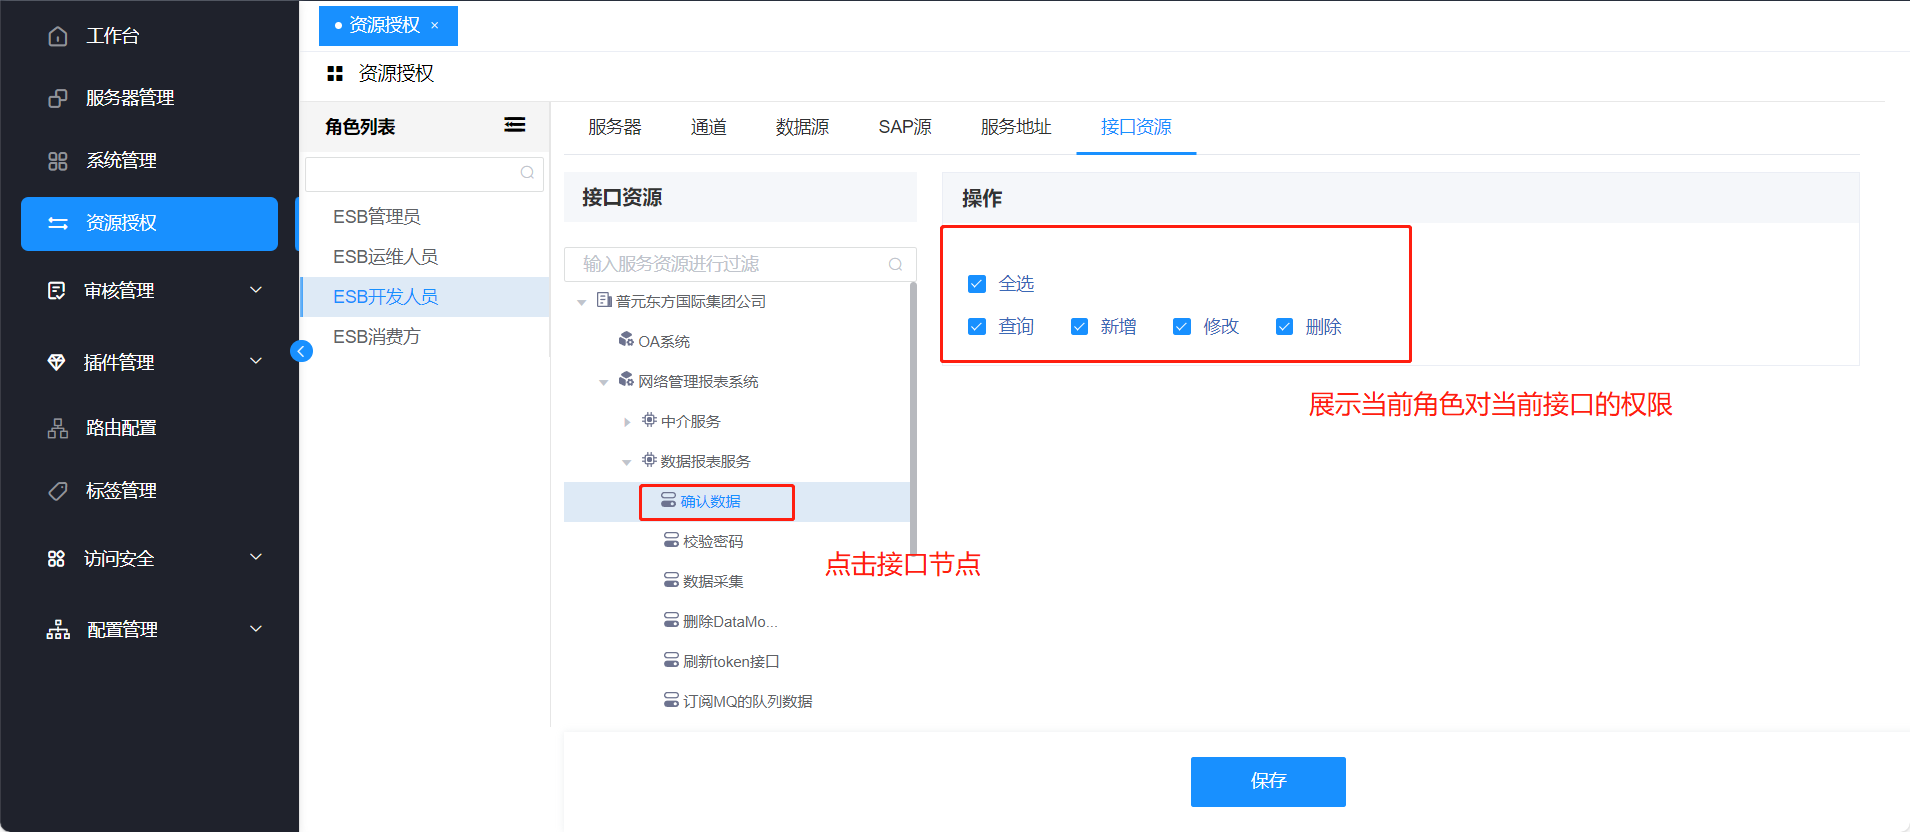Click the 删除DataMo... interface icon
The width and height of the screenshot is (1910, 832).
(x=672, y=620)
